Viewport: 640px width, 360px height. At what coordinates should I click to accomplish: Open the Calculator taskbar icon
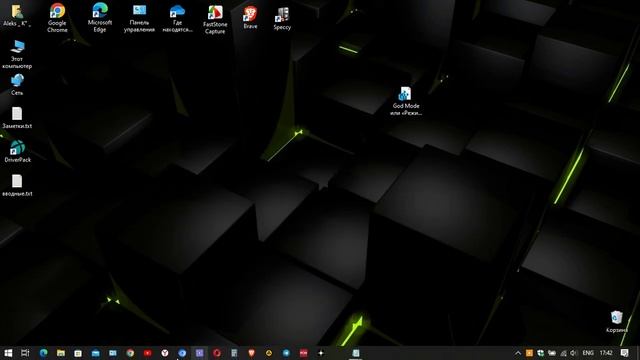coord(234,353)
